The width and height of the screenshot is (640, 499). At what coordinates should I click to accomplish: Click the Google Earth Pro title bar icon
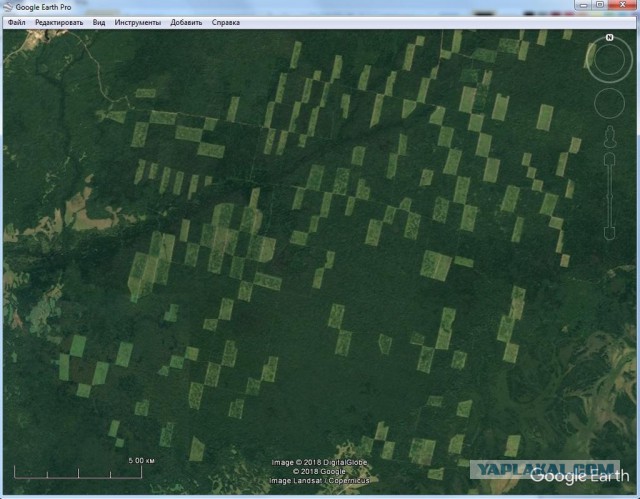point(8,7)
